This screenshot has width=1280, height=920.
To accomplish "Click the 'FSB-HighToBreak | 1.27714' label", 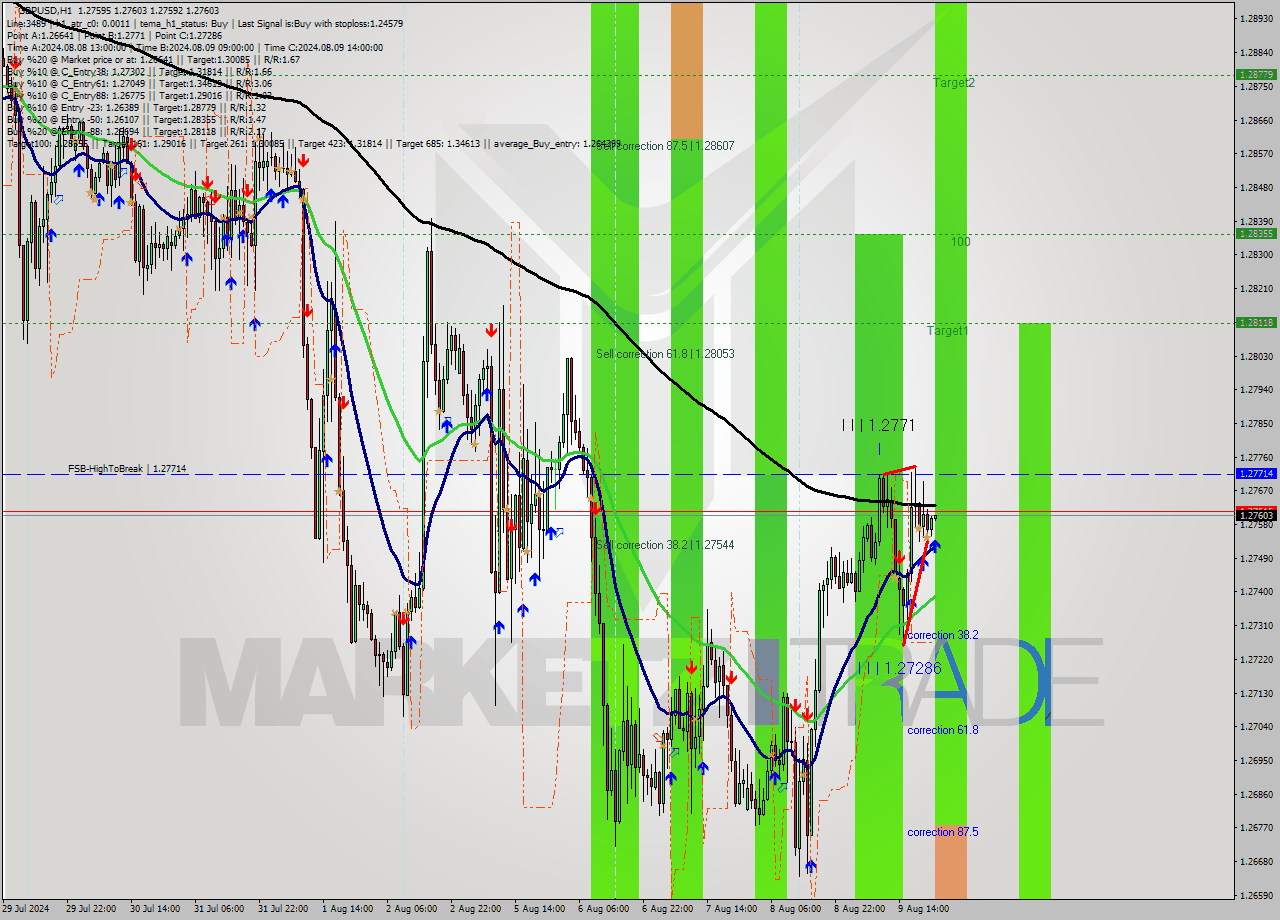I will click(x=127, y=468).
